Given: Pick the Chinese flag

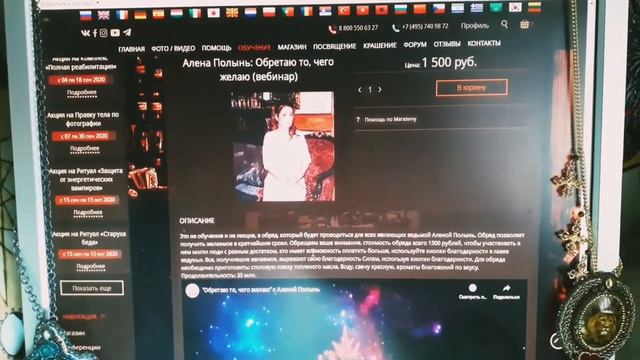Looking at the screenshot, I should point(420,9).
